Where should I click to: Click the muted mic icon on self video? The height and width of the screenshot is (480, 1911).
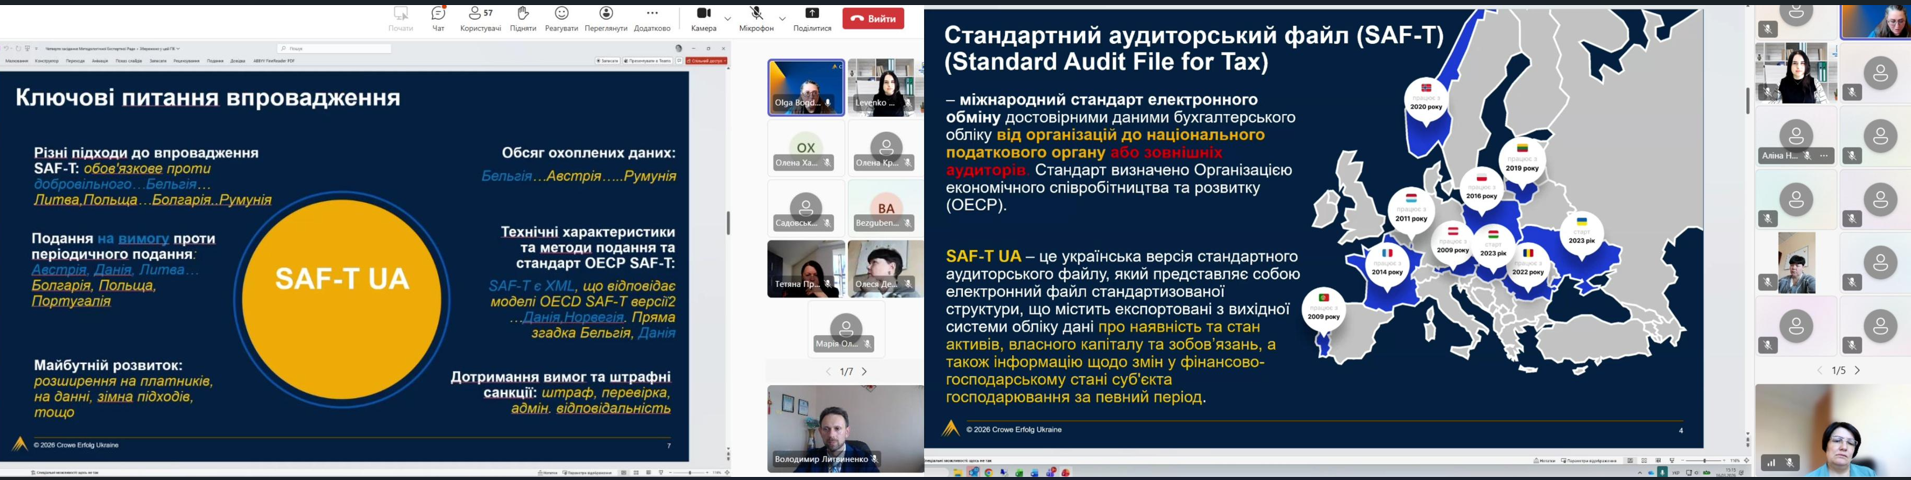coord(1790,463)
